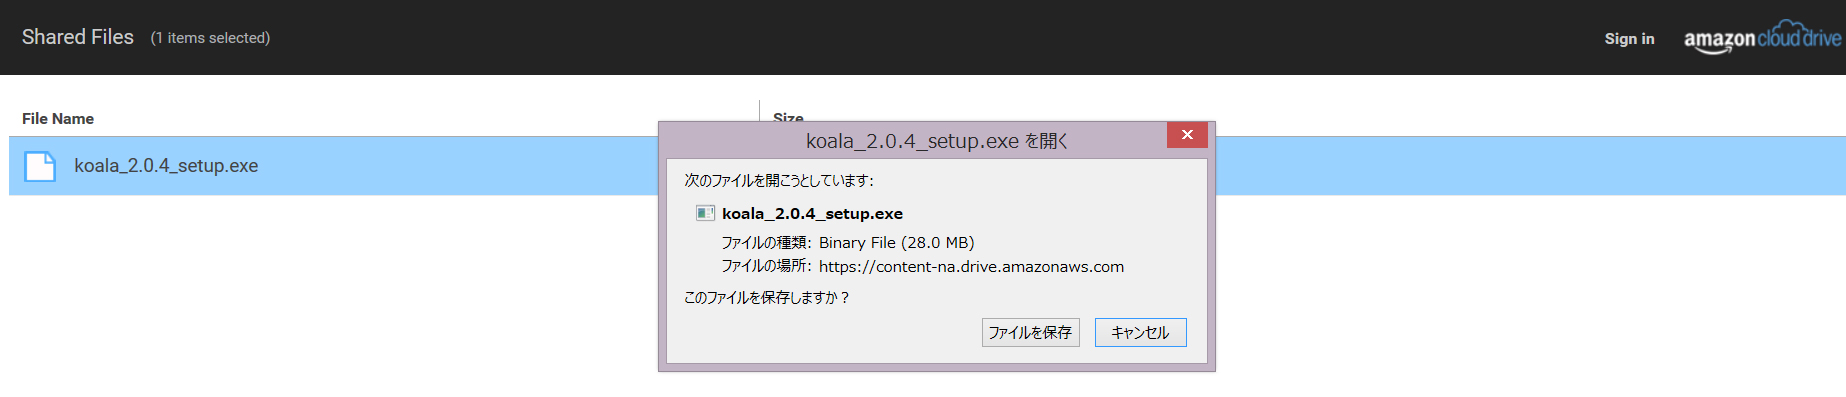Click the ファイルの場所 label in dialog
Image resolution: width=1846 pixels, height=397 pixels.
pyautogui.click(x=766, y=266)
